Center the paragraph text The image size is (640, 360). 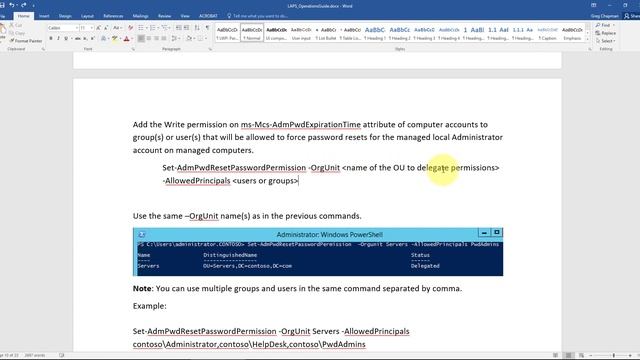point(149,38)
